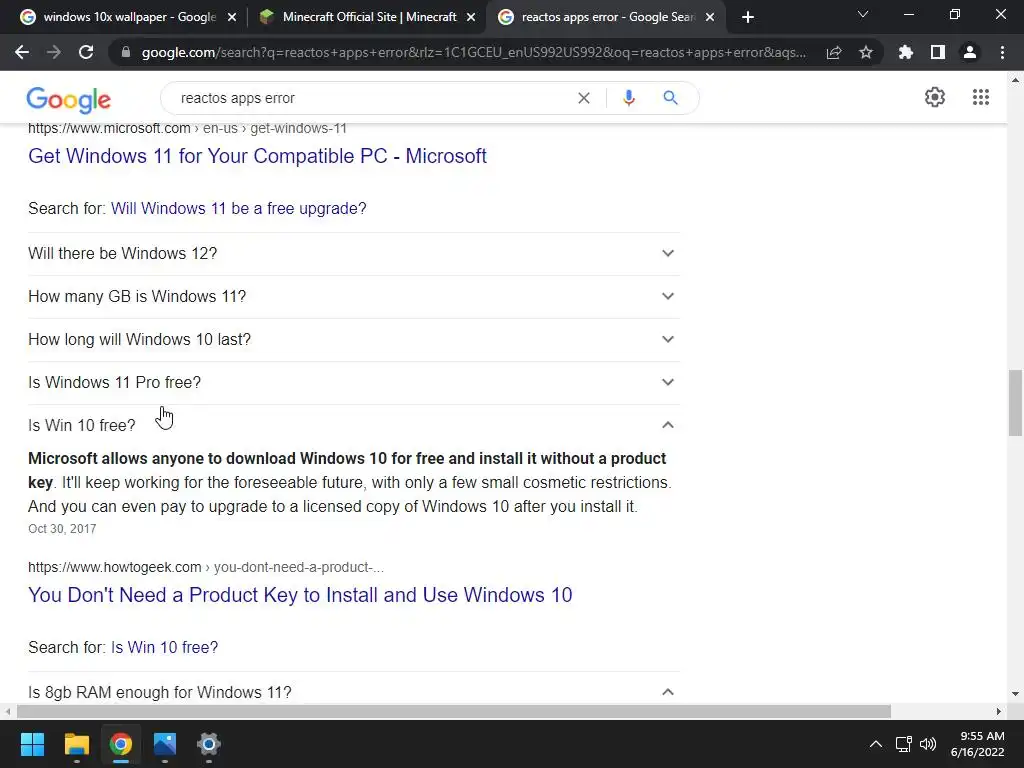The image size is (1024, 768).
Task: Switch to Minecraft Official Site tab
Action: pyautogui.click(x=367, y=17)
